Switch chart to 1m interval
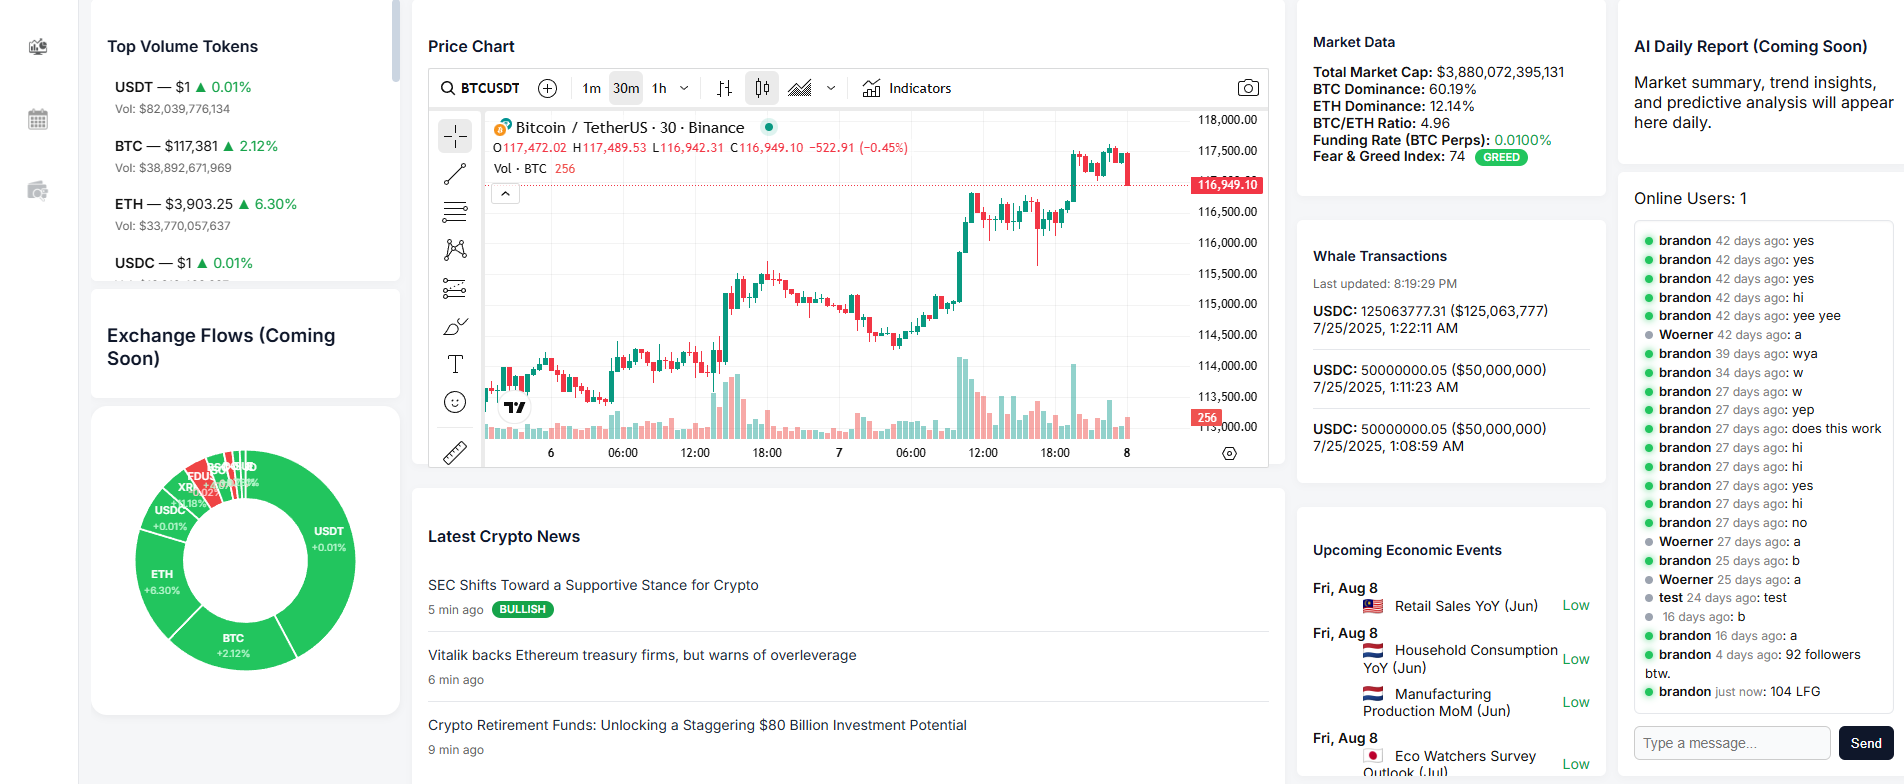1904x784 pixels. (592, 88)
